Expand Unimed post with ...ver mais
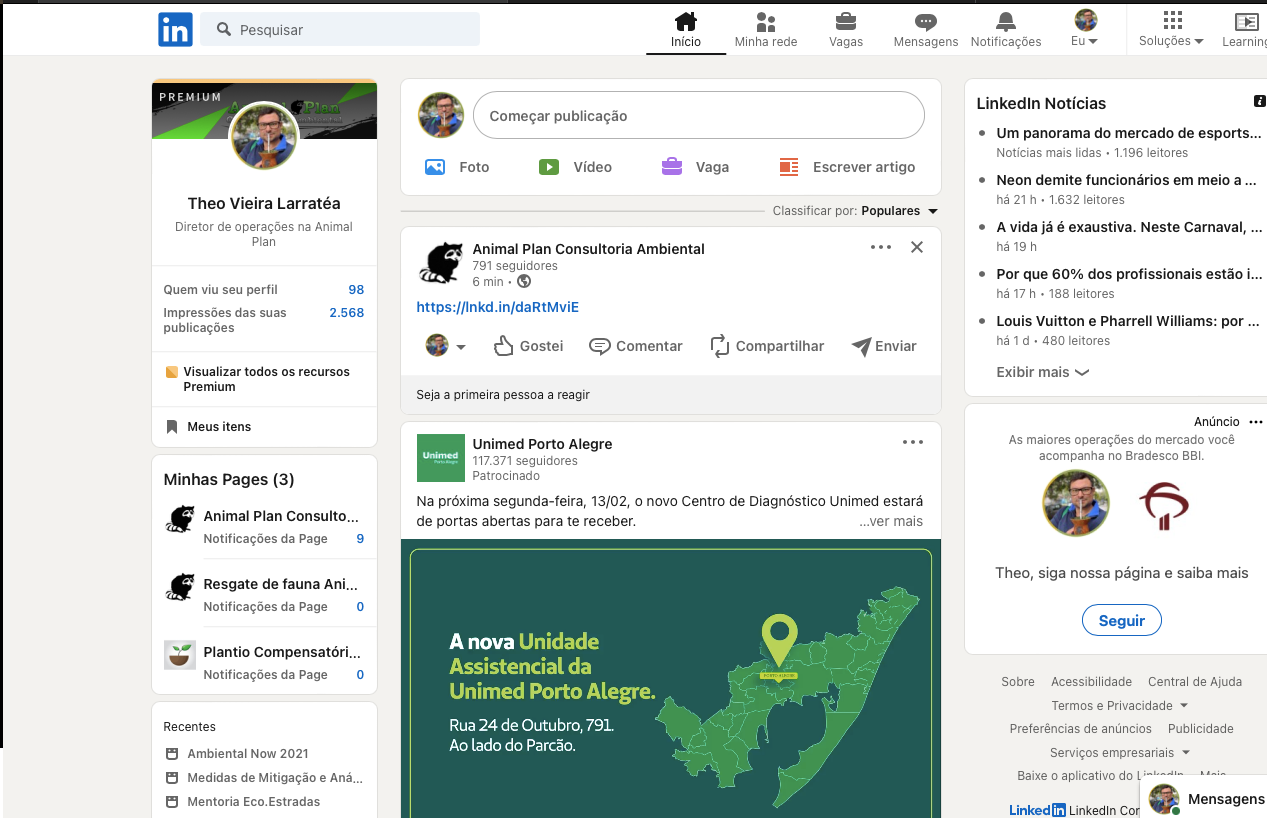The image size is (1267, 818). pyautogui.click(x=891, y=521)
